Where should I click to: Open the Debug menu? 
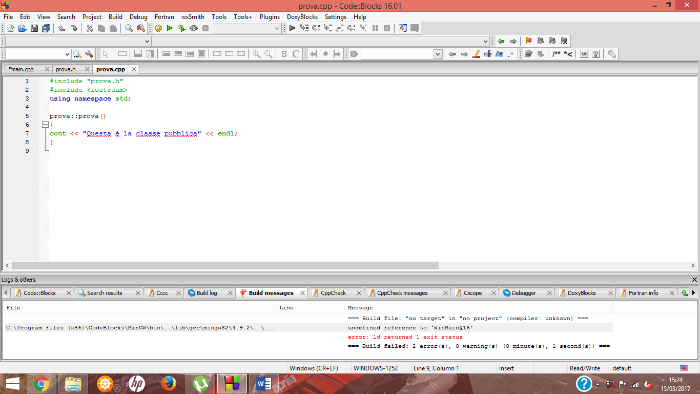point(138,17)
